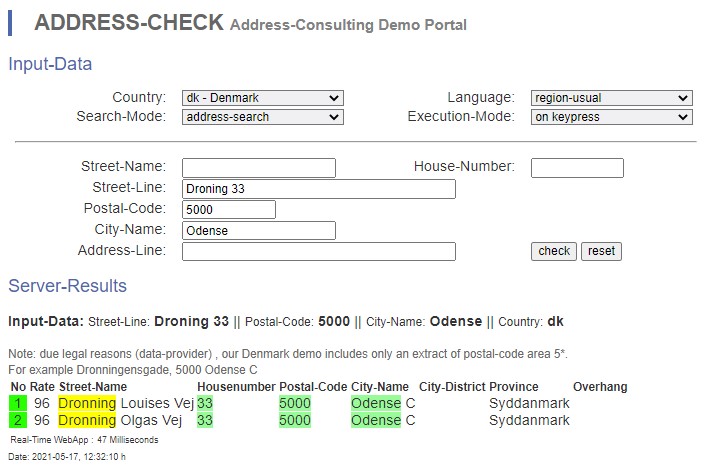This screenshot has width=704, height=473.
Task: Select result number 2 green cell
Action: point(17,421)
